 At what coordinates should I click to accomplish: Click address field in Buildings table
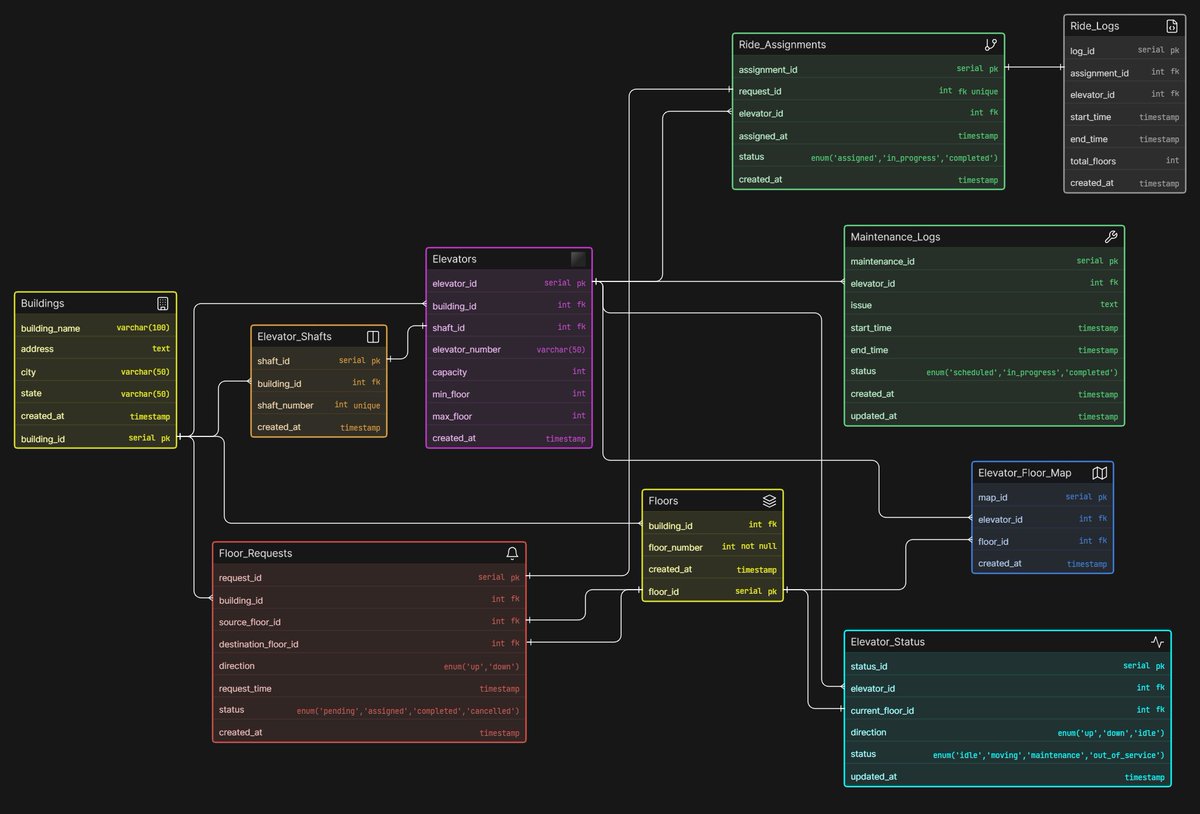click(x=96, y=350)
